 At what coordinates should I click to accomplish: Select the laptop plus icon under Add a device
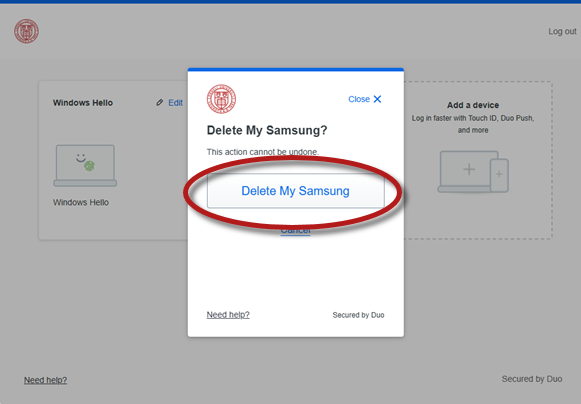469,169
